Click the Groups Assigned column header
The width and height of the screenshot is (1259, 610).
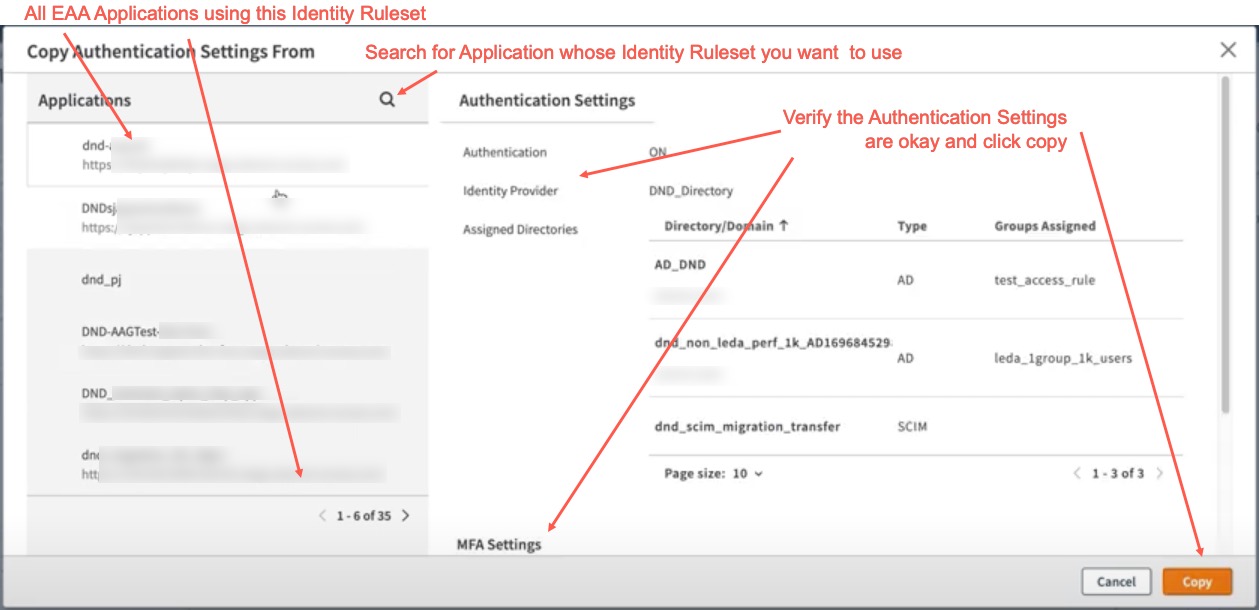click(x=1044, y=226)
